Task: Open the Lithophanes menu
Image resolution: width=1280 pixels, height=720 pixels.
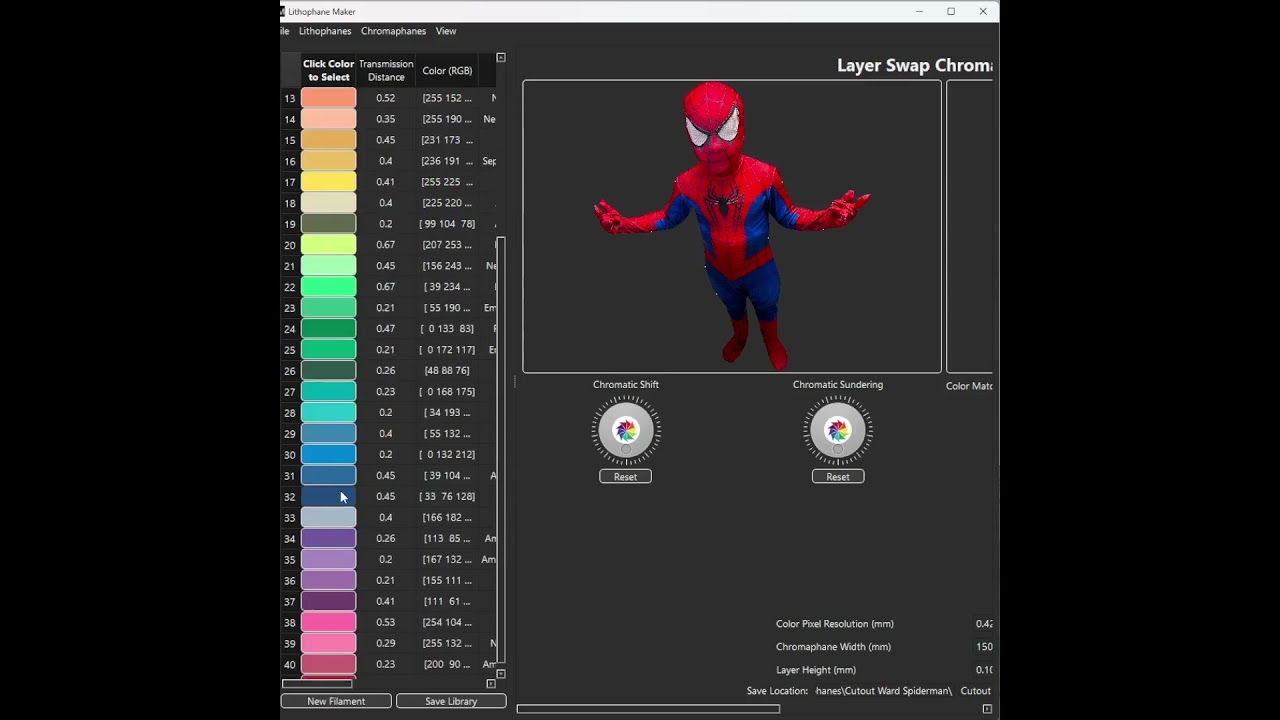Action: point(325,31)
